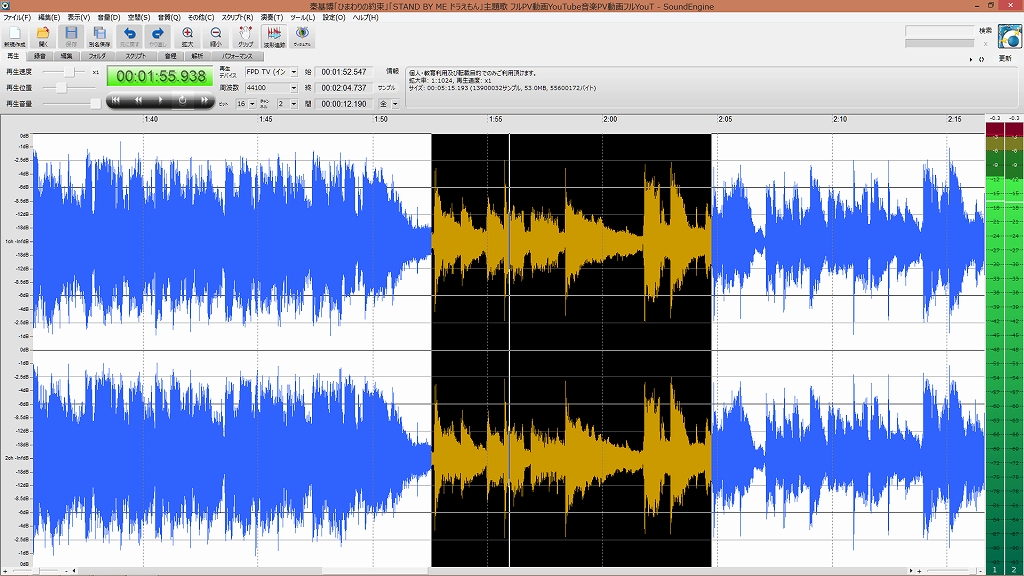1024x576 pixels.
Task: Click the 別名保存 save-as icon
Action: pos(99,37)
